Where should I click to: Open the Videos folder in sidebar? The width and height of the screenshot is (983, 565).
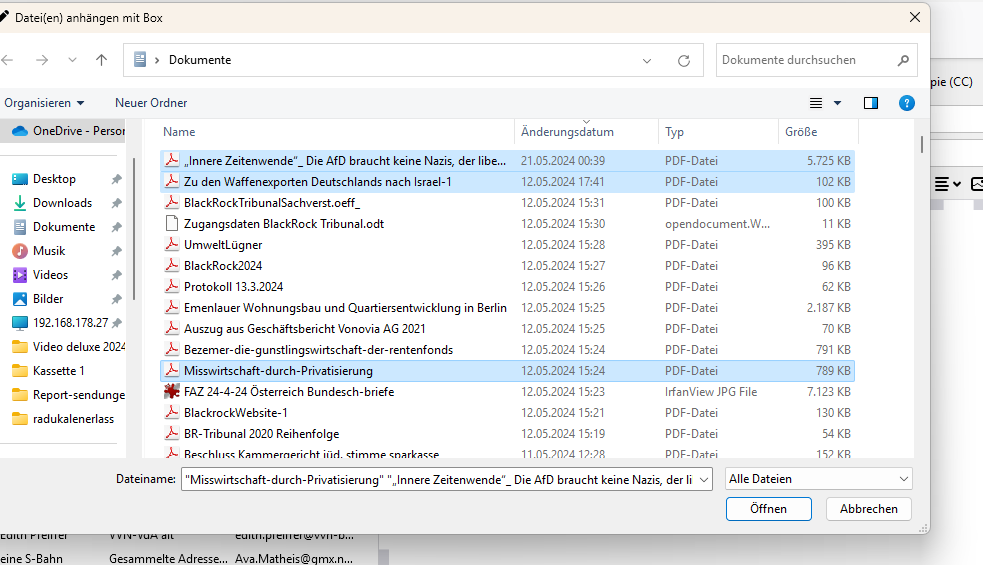tap(50, 275)
